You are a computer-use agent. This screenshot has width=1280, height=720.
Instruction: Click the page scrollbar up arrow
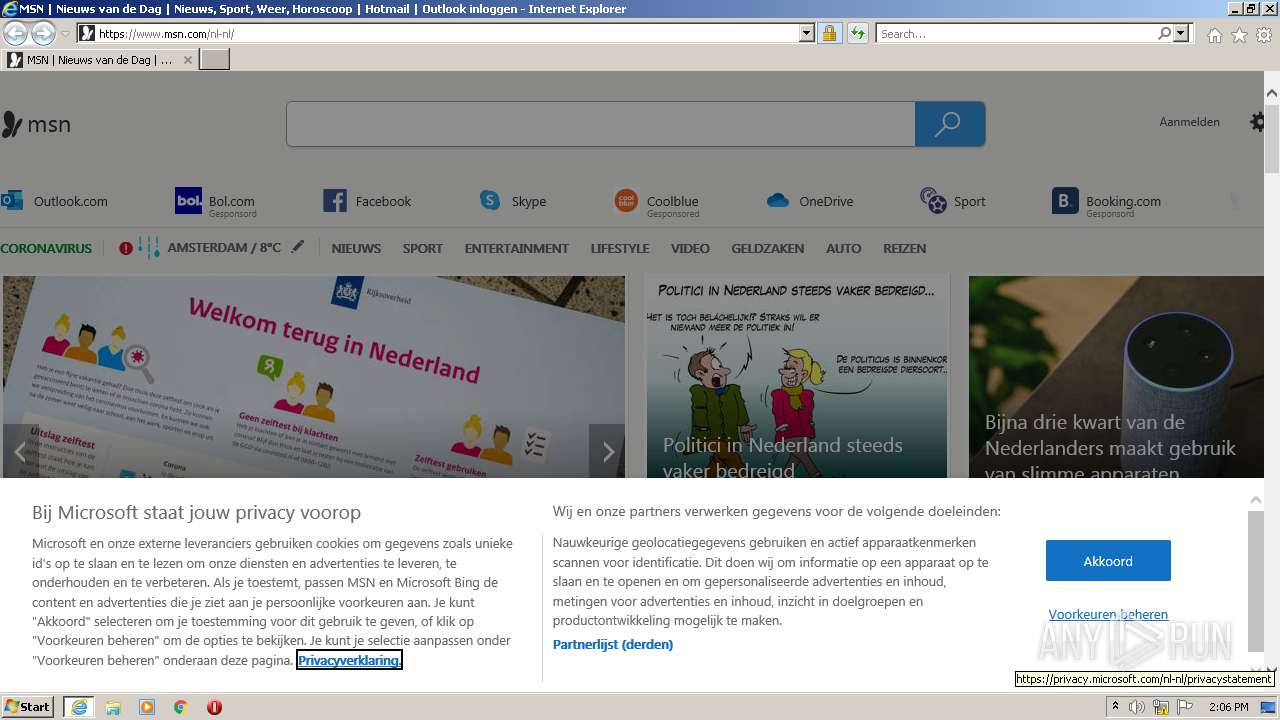click(x=1272, y=93)
